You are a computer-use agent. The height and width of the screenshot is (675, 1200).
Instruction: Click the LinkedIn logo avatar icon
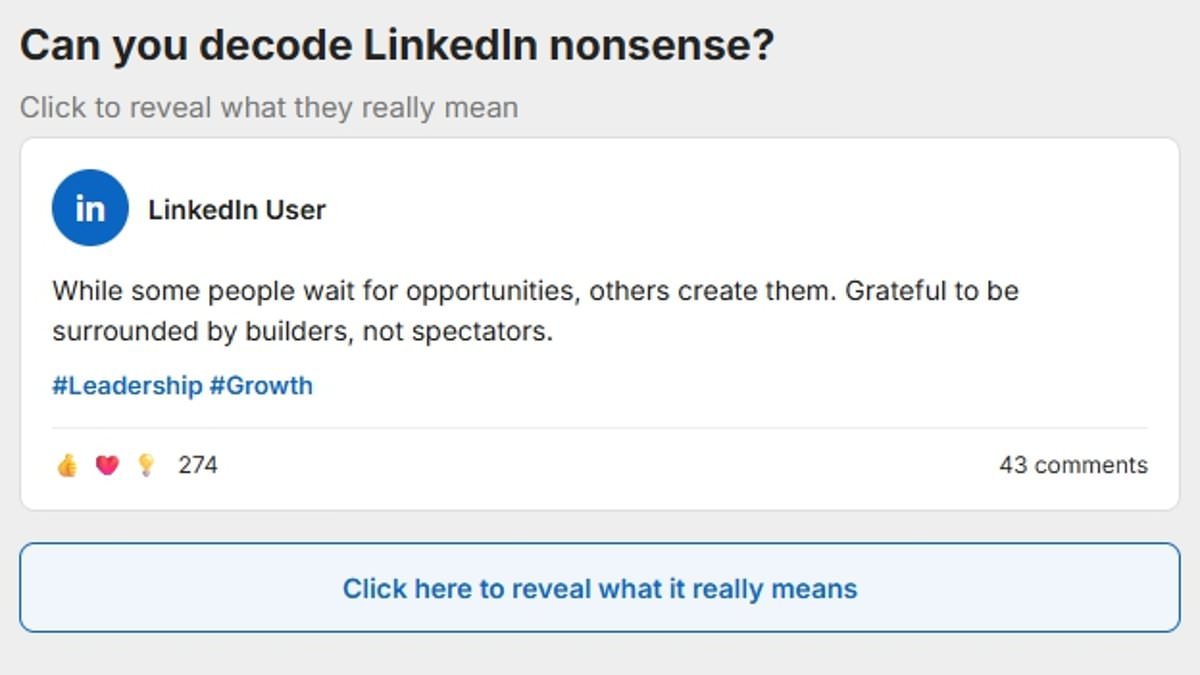(89, 207)
